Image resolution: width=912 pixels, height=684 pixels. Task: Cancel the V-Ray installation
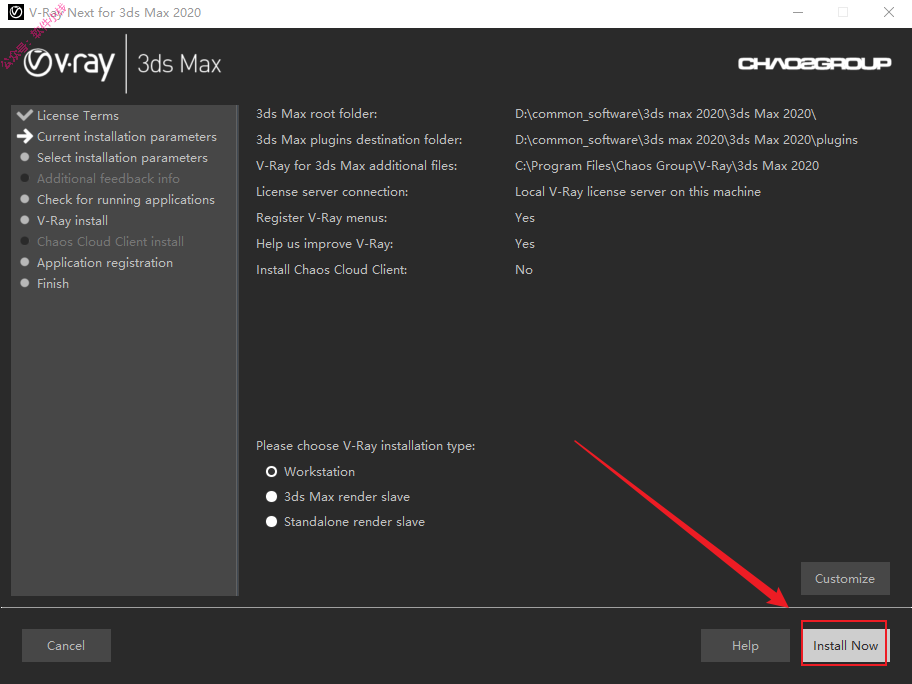click(66, 646)
